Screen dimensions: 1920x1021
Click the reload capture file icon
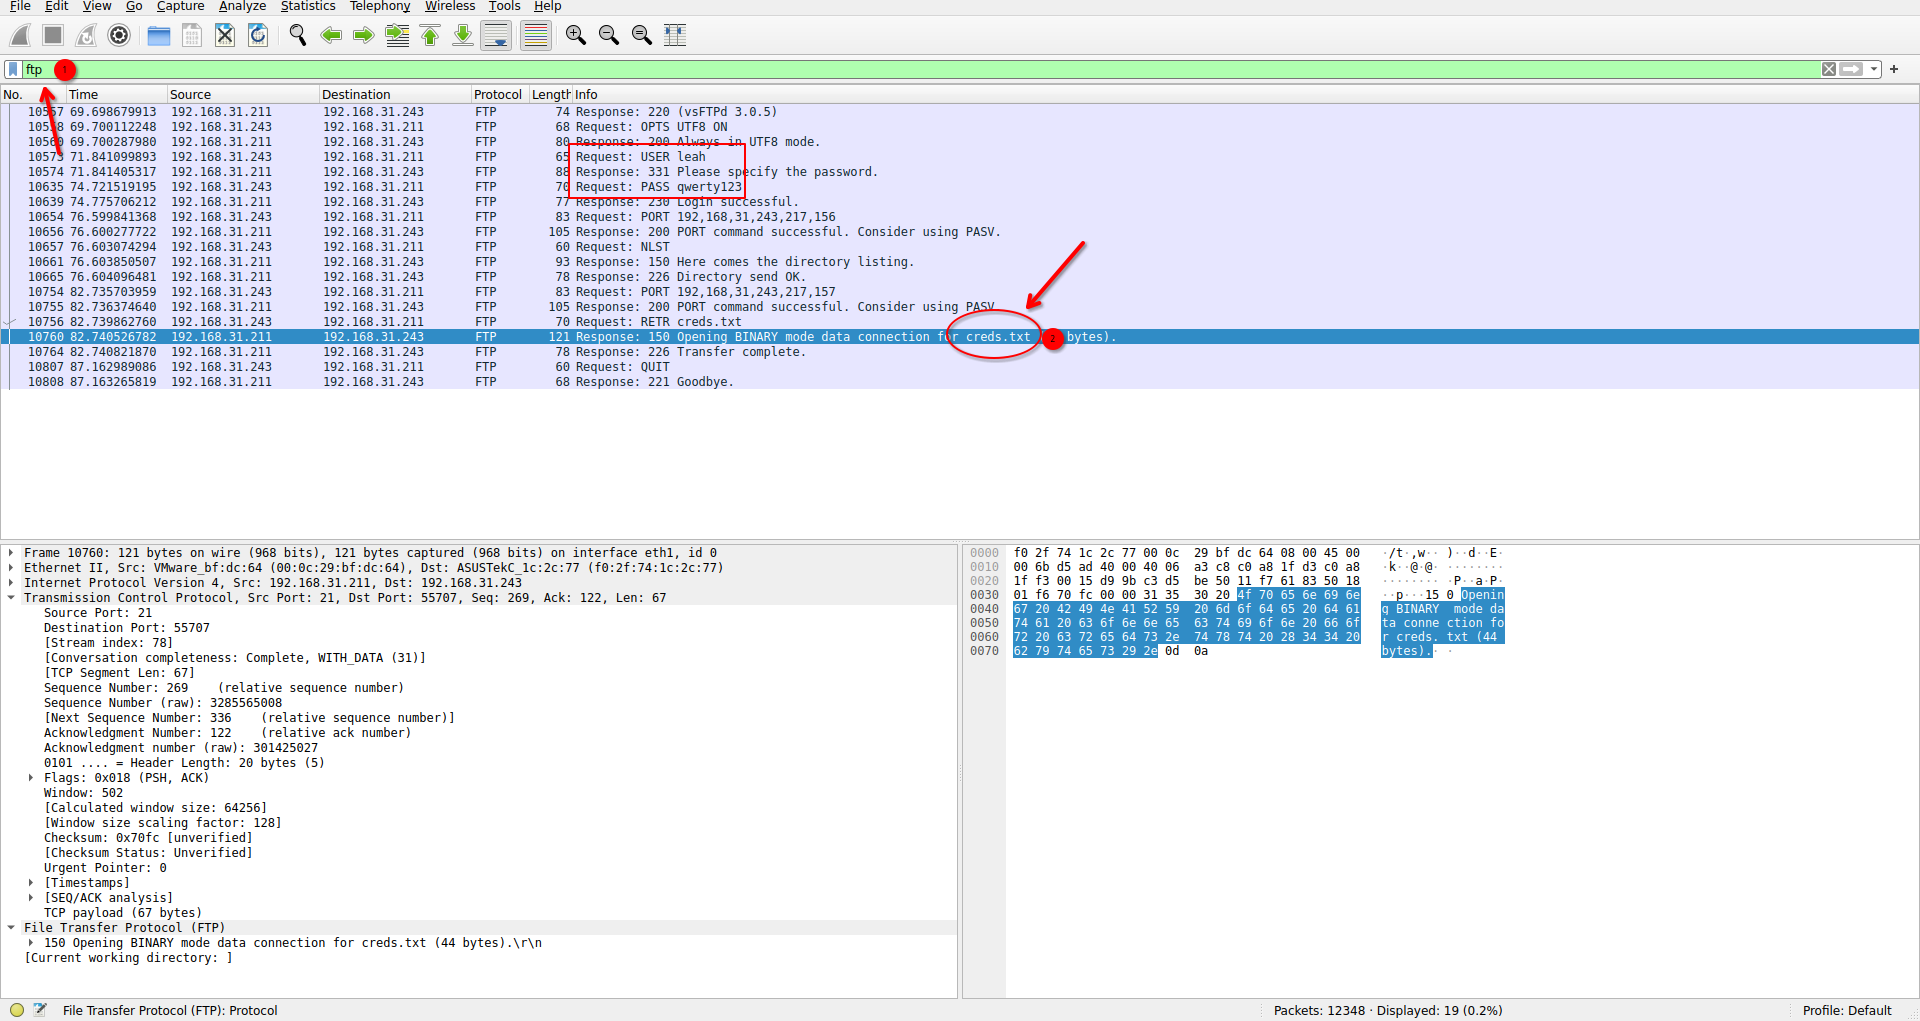click(x=258, y=36)
